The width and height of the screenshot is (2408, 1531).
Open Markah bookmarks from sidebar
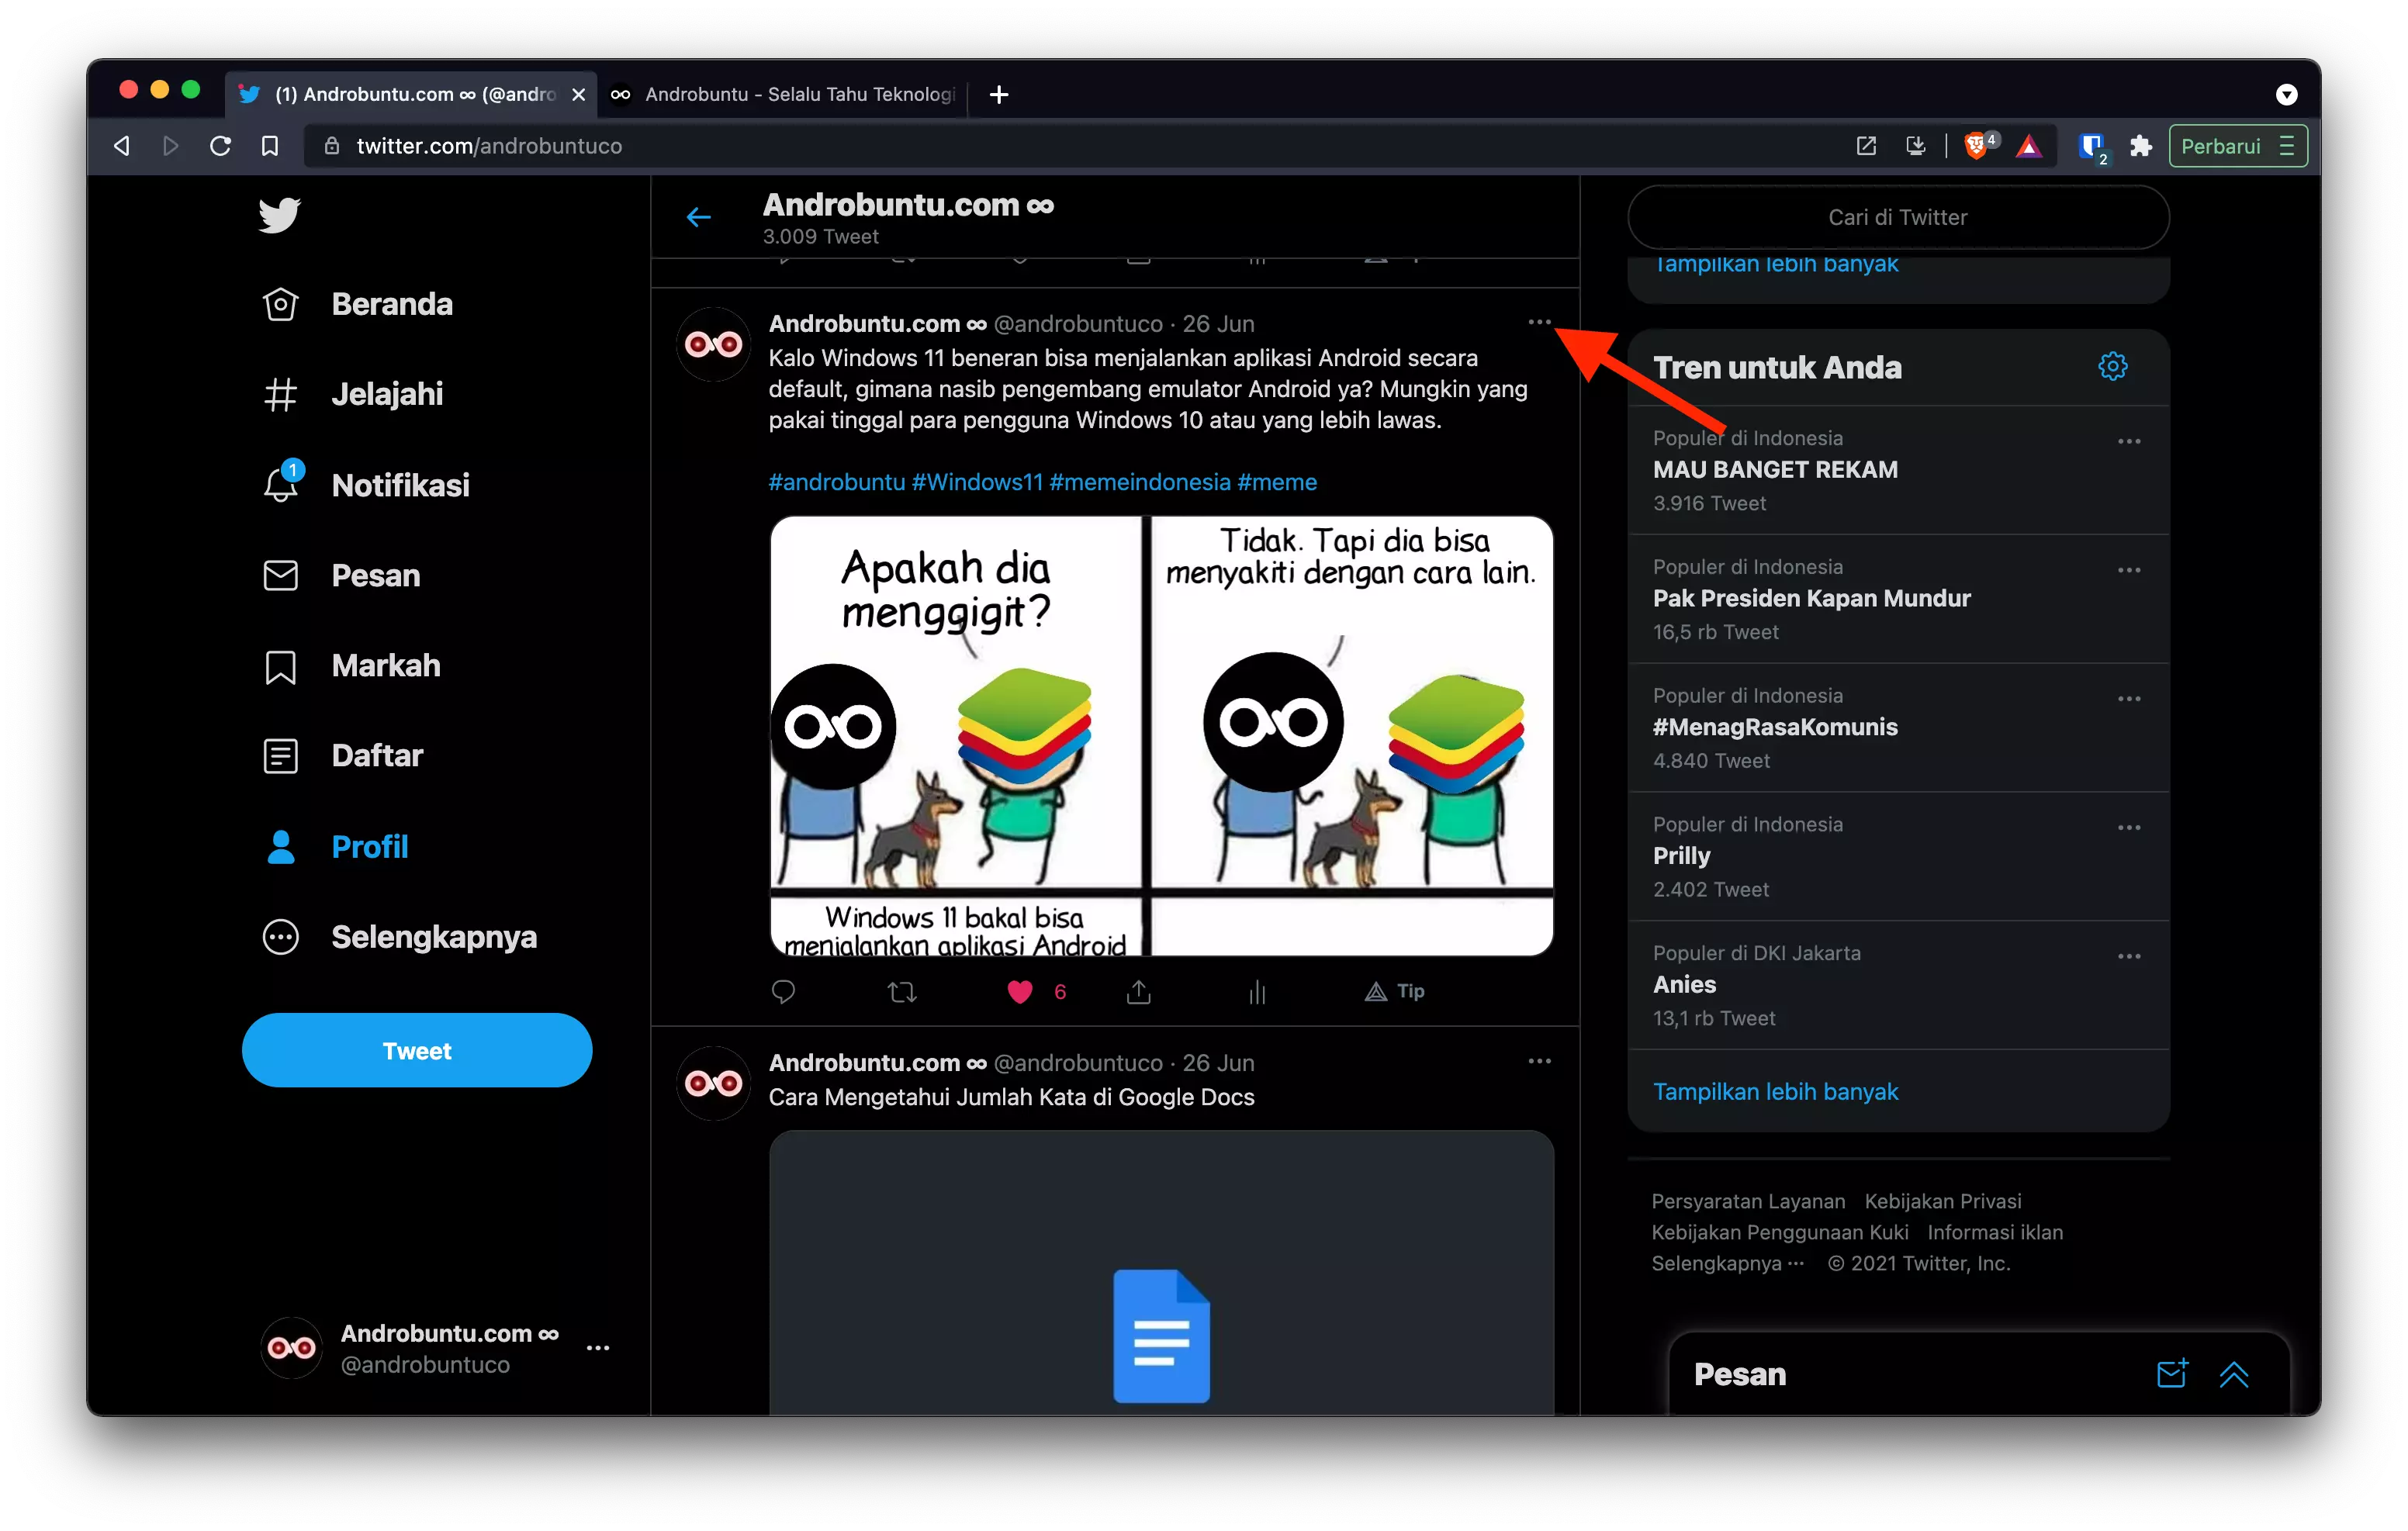[280, 665]
